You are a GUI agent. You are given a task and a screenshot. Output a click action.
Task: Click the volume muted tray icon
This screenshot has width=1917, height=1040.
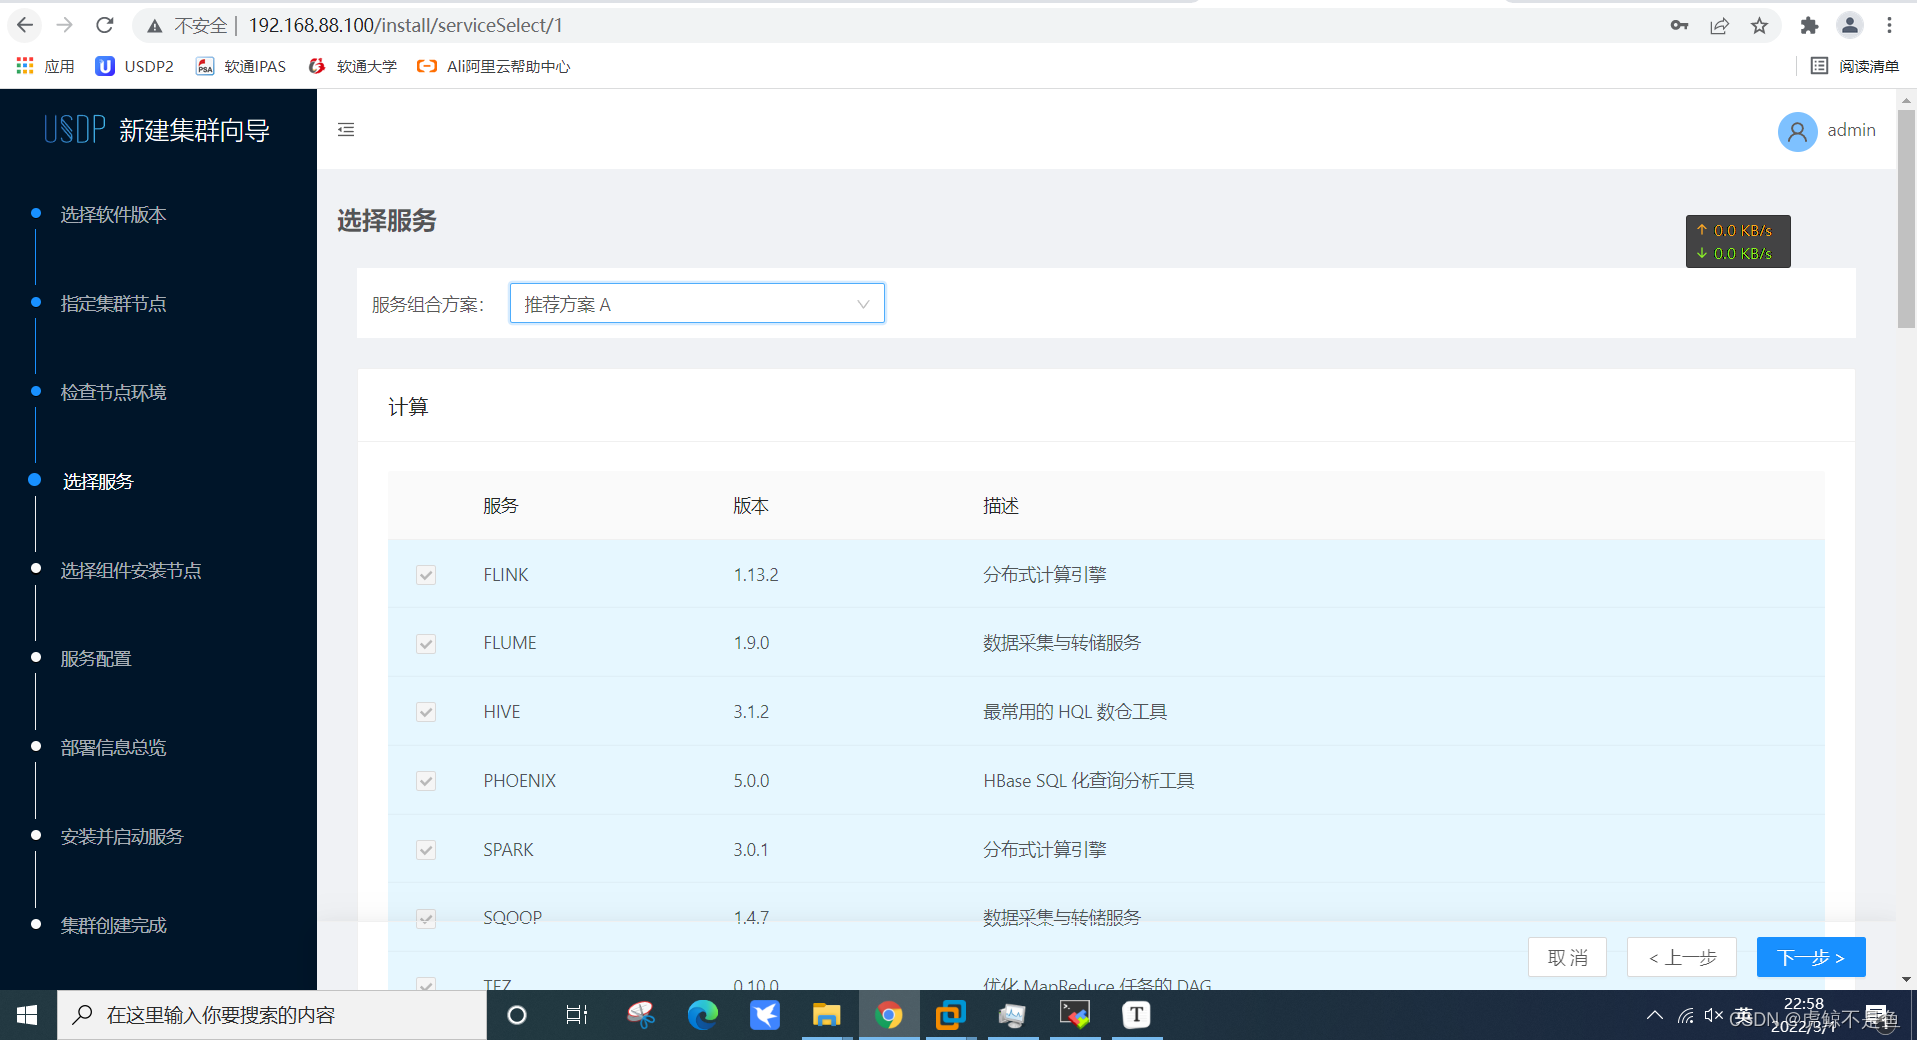click(1713, 1015)
